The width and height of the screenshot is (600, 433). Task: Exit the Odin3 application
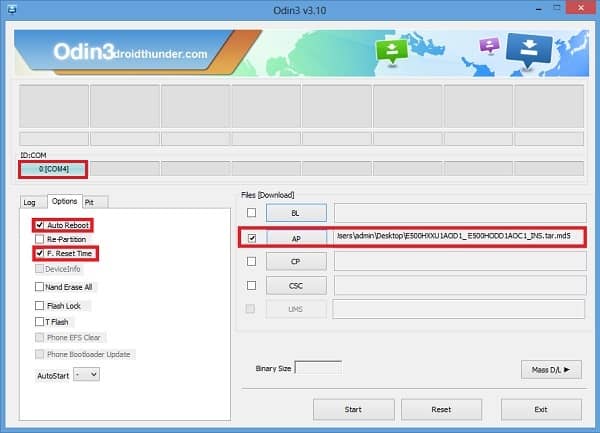point(541,410)
